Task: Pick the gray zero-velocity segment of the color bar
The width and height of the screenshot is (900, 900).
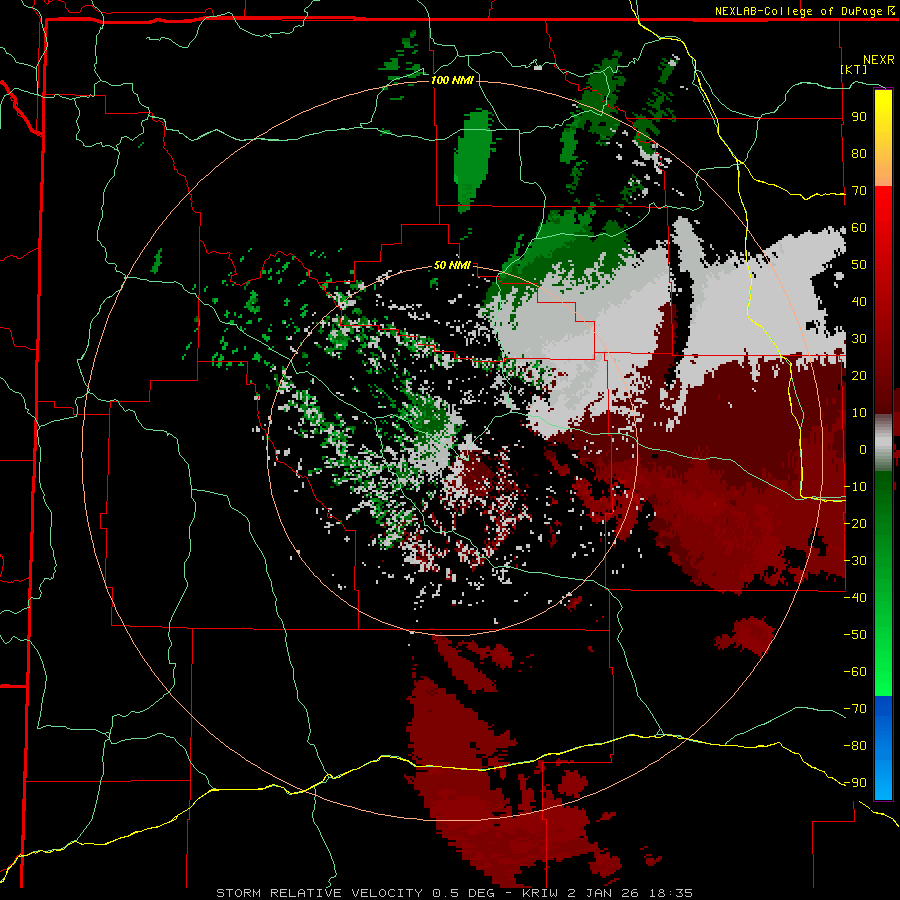Action: pyautogui.click(x=883, y=443)
